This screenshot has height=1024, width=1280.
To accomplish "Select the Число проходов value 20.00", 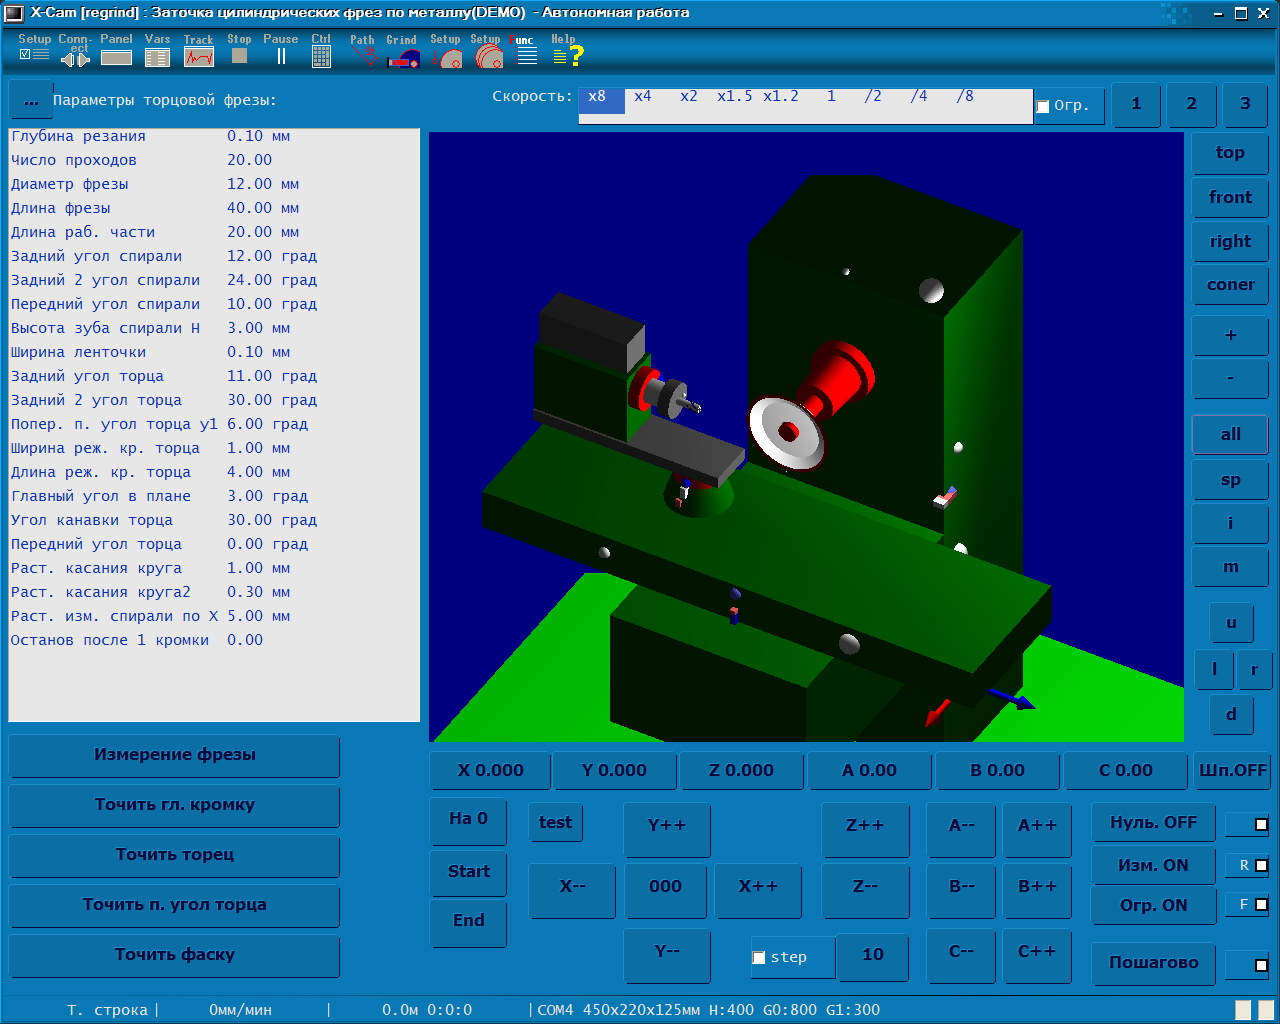I will pos(249,160).
